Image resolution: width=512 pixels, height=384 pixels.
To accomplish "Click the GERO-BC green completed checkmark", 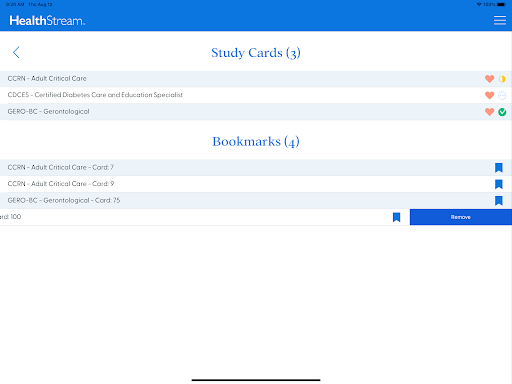I will pyautogui.click(x=502, y=112).
